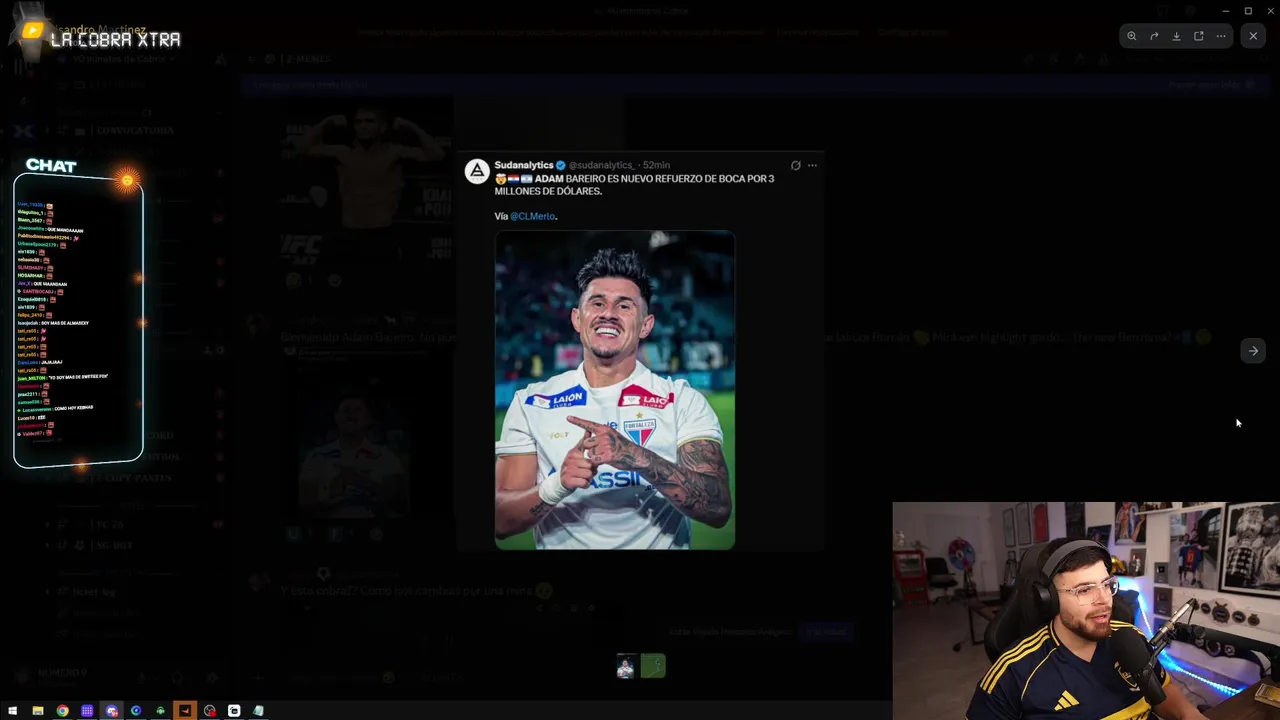Image resolution: width=1280 pixels, height=720 pixels.
Task: Select the first thumbnail in image carousel
Action: tap(626, 666)
